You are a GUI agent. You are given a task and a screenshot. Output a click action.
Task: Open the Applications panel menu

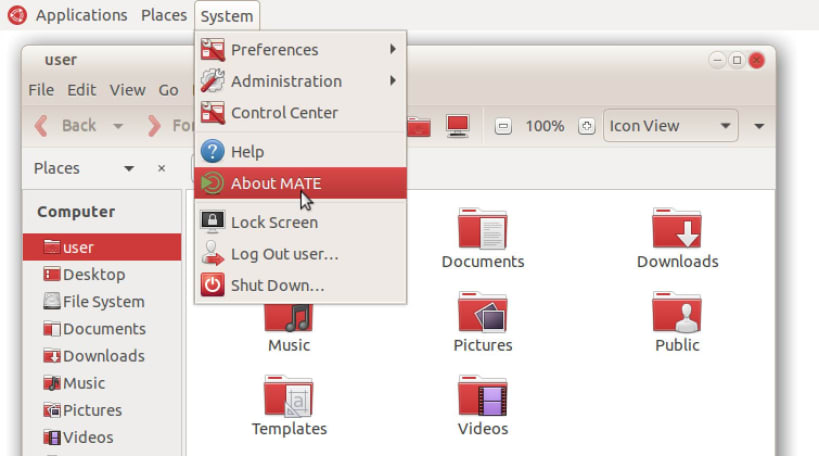coord(81,15)
